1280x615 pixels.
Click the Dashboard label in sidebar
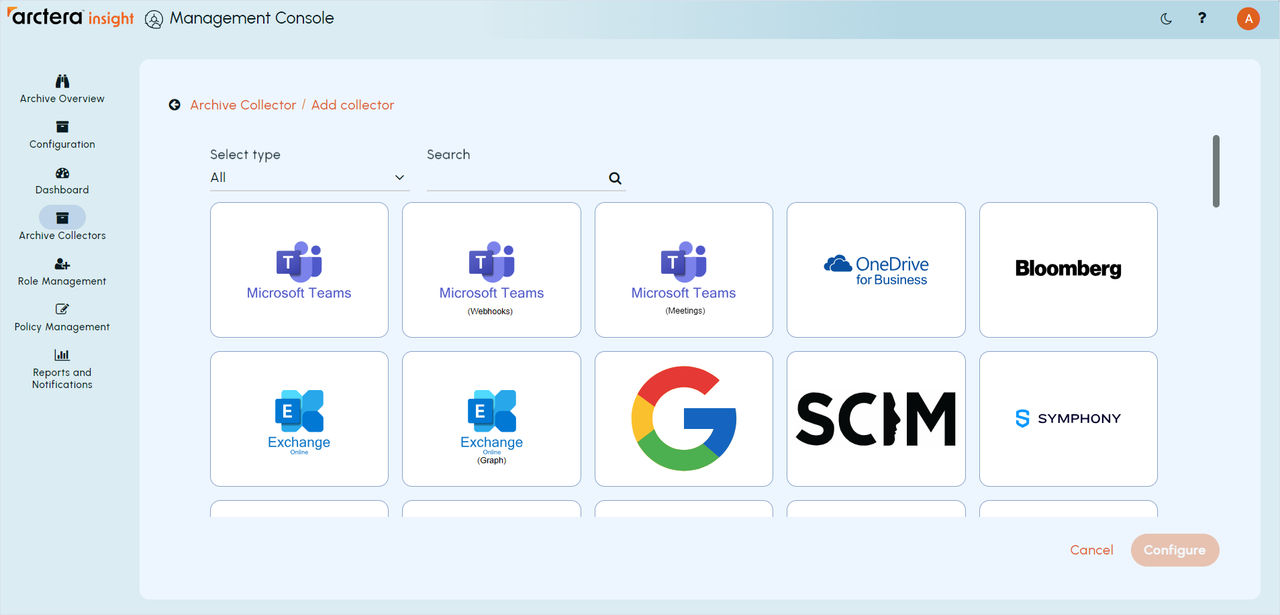pyautogui.click(x=62, y=190)
